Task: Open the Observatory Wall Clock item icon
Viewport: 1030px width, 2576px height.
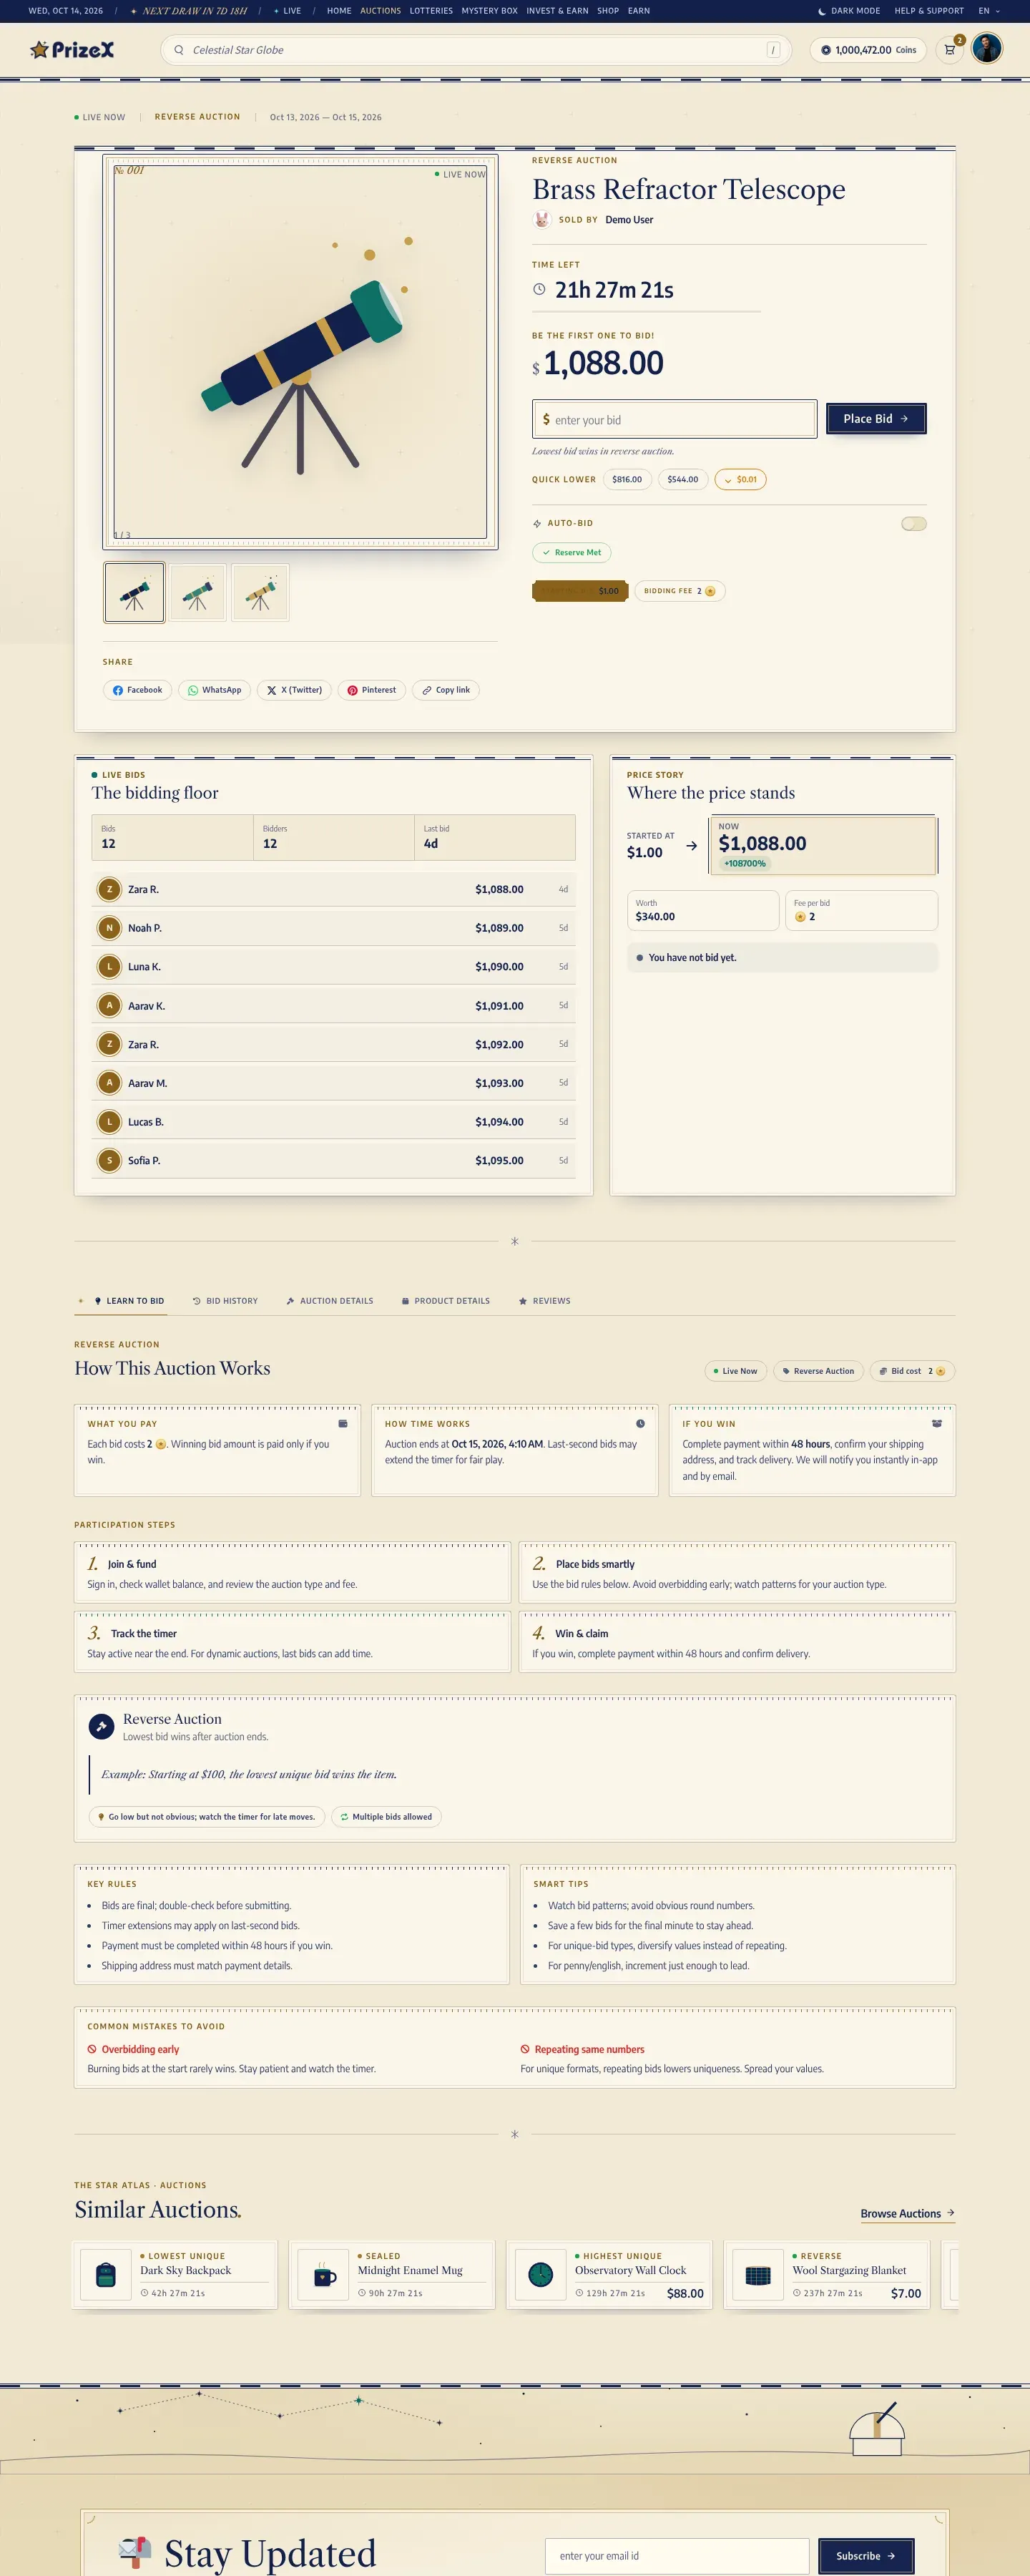Action: coord(541,2275)
